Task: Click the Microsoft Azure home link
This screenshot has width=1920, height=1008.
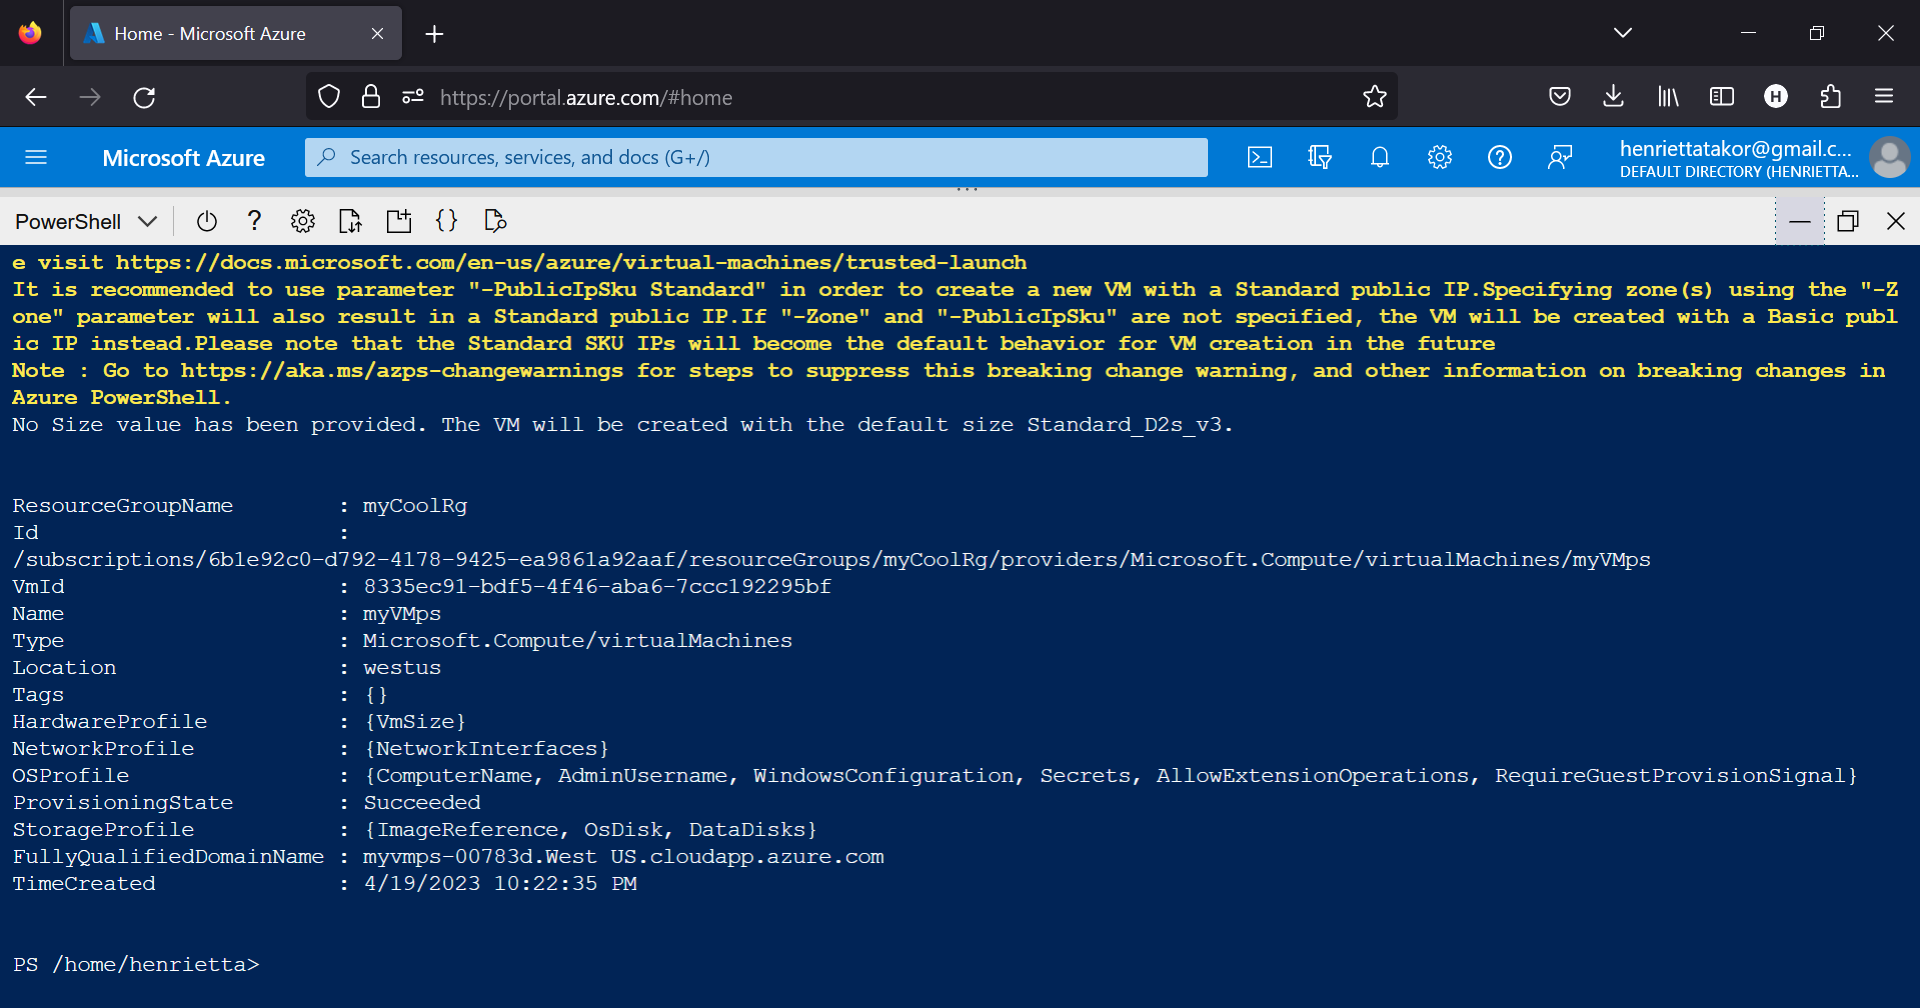Action: [184, 158]
